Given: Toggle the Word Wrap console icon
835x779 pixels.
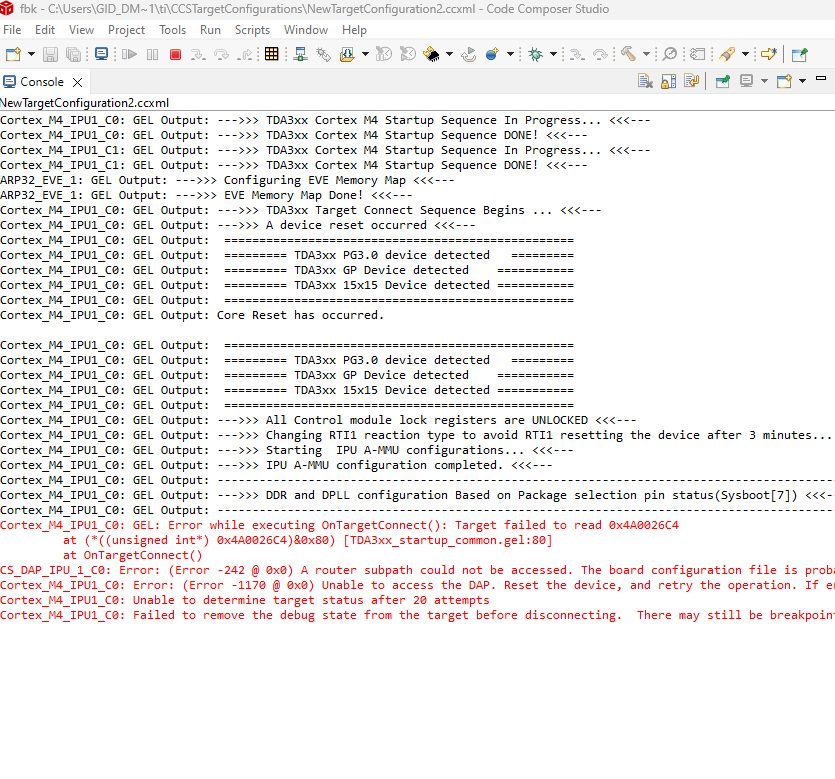Looking at the screenshot, I should 692,81.
